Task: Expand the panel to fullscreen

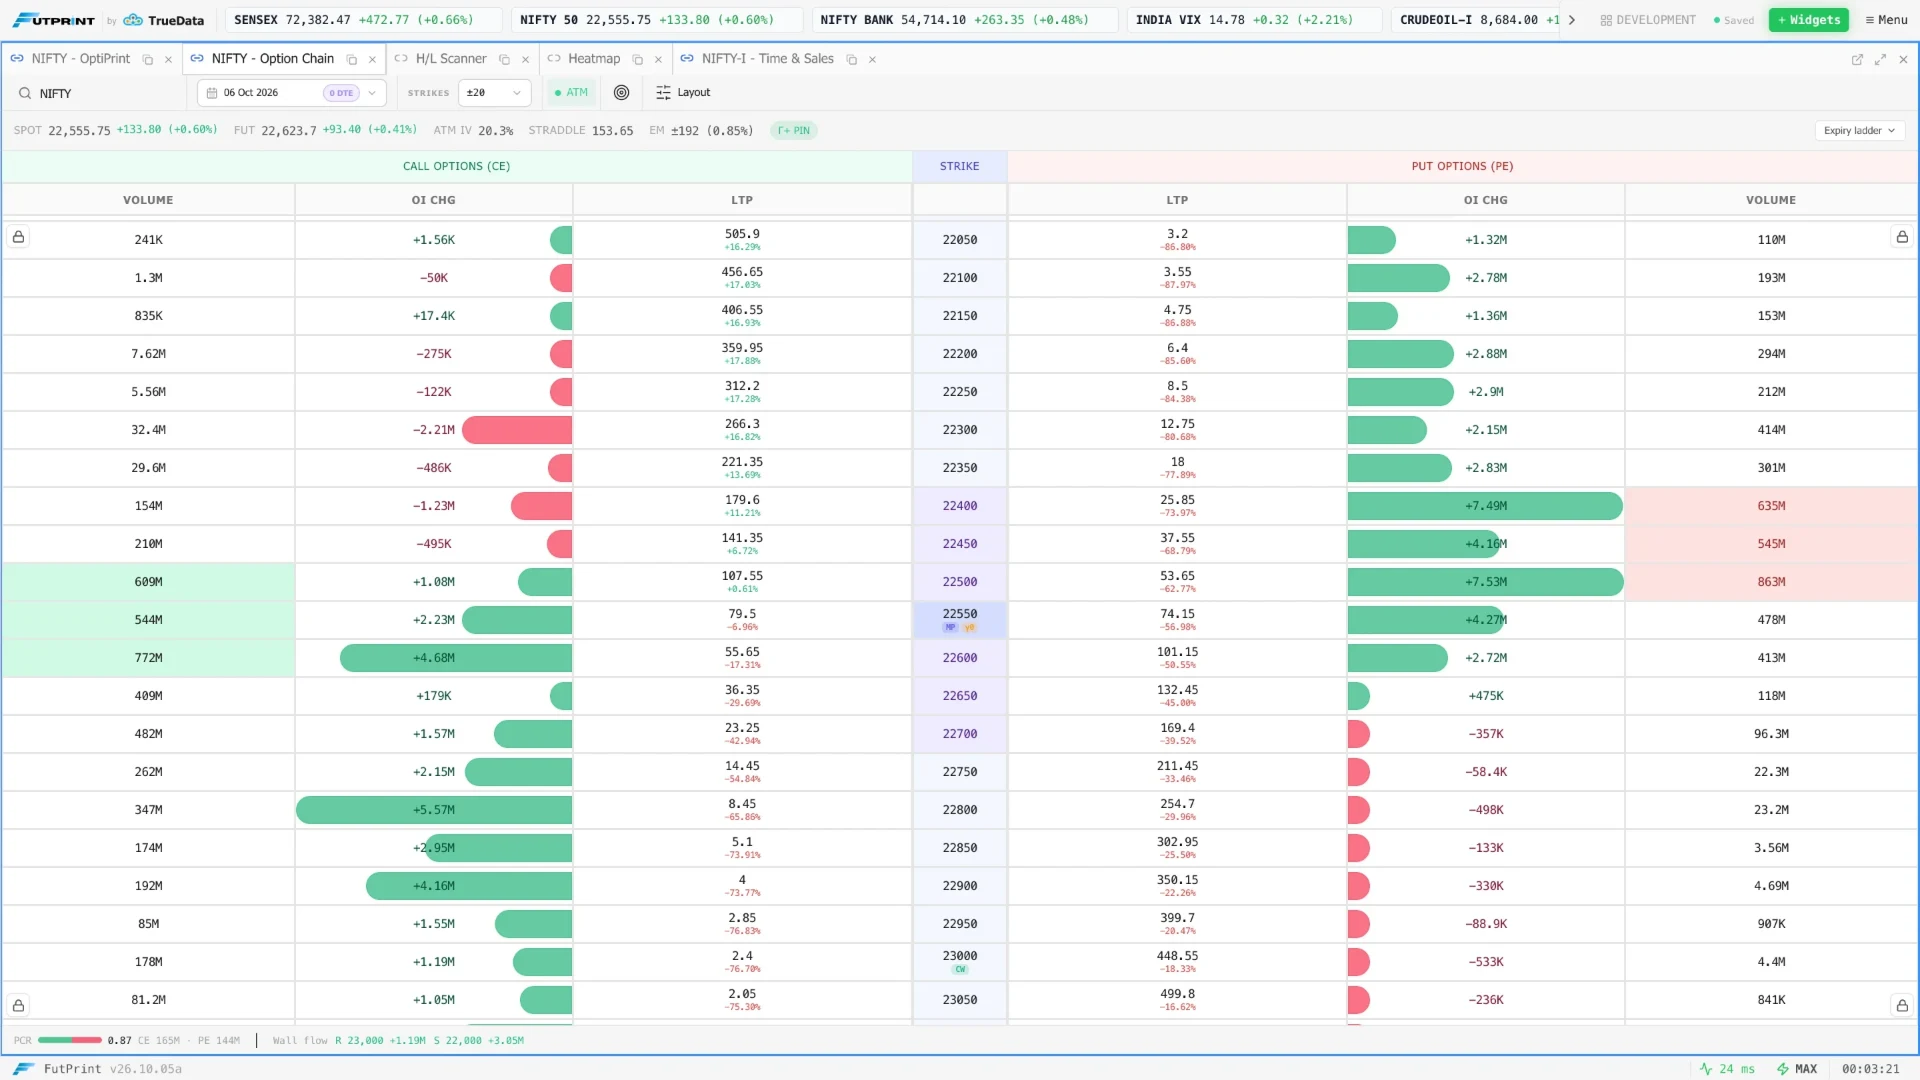Action: coord(1880,60)
